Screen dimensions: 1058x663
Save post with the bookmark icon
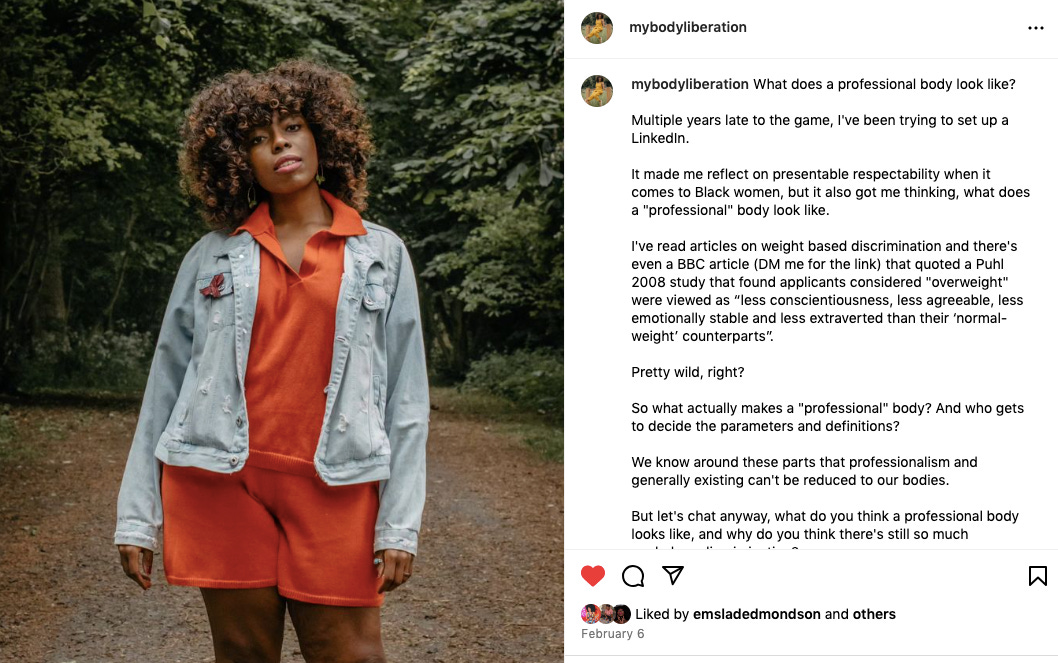[x=1037, y=575]
